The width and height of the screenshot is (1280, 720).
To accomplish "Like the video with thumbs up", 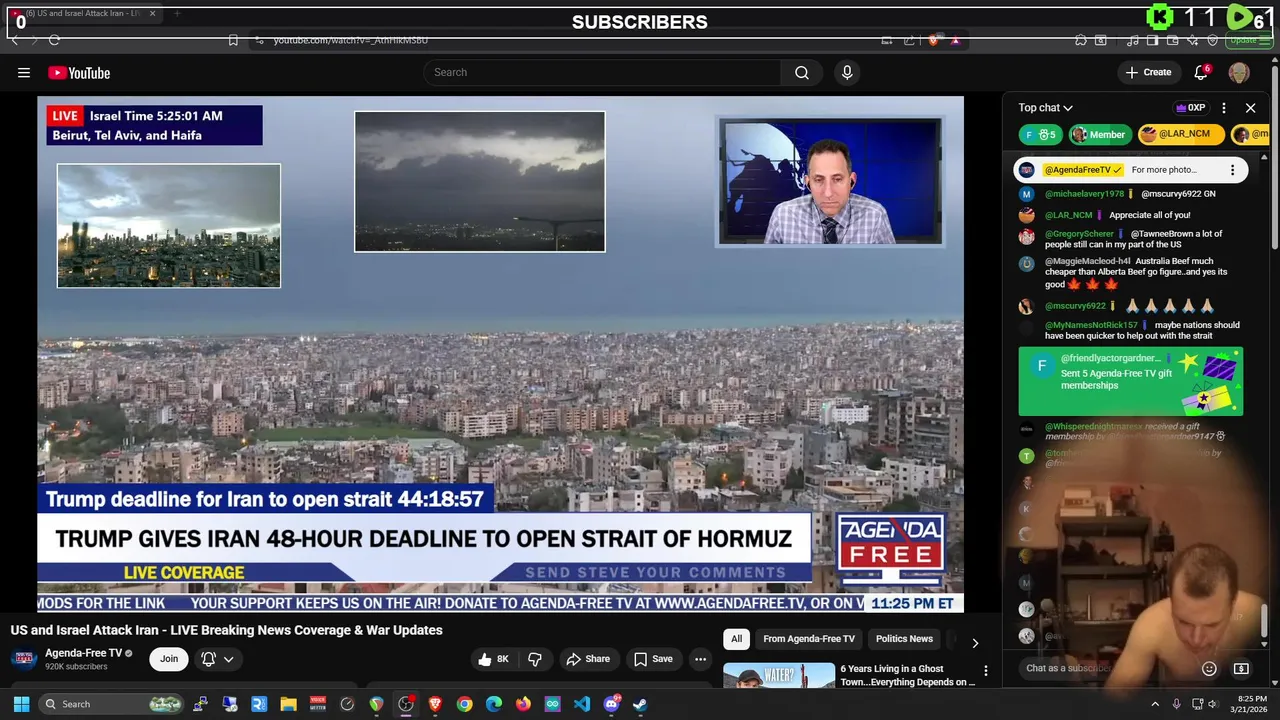I will point(495,659).
